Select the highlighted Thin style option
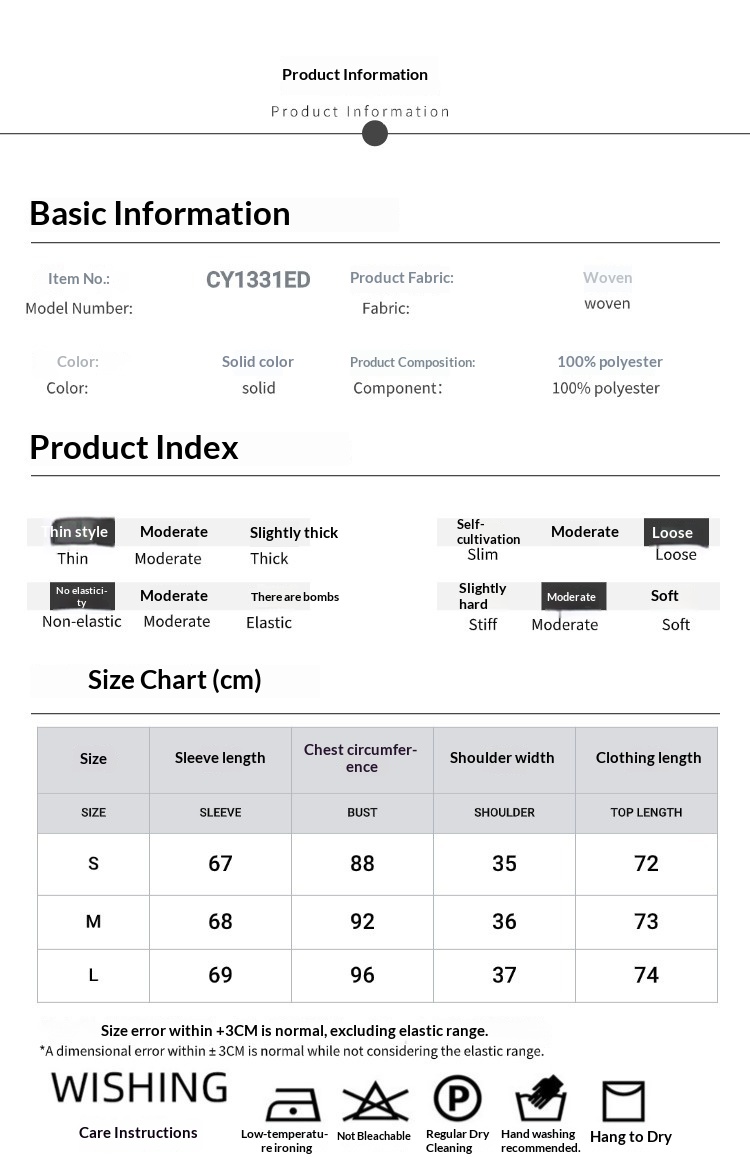 (78, 532)
